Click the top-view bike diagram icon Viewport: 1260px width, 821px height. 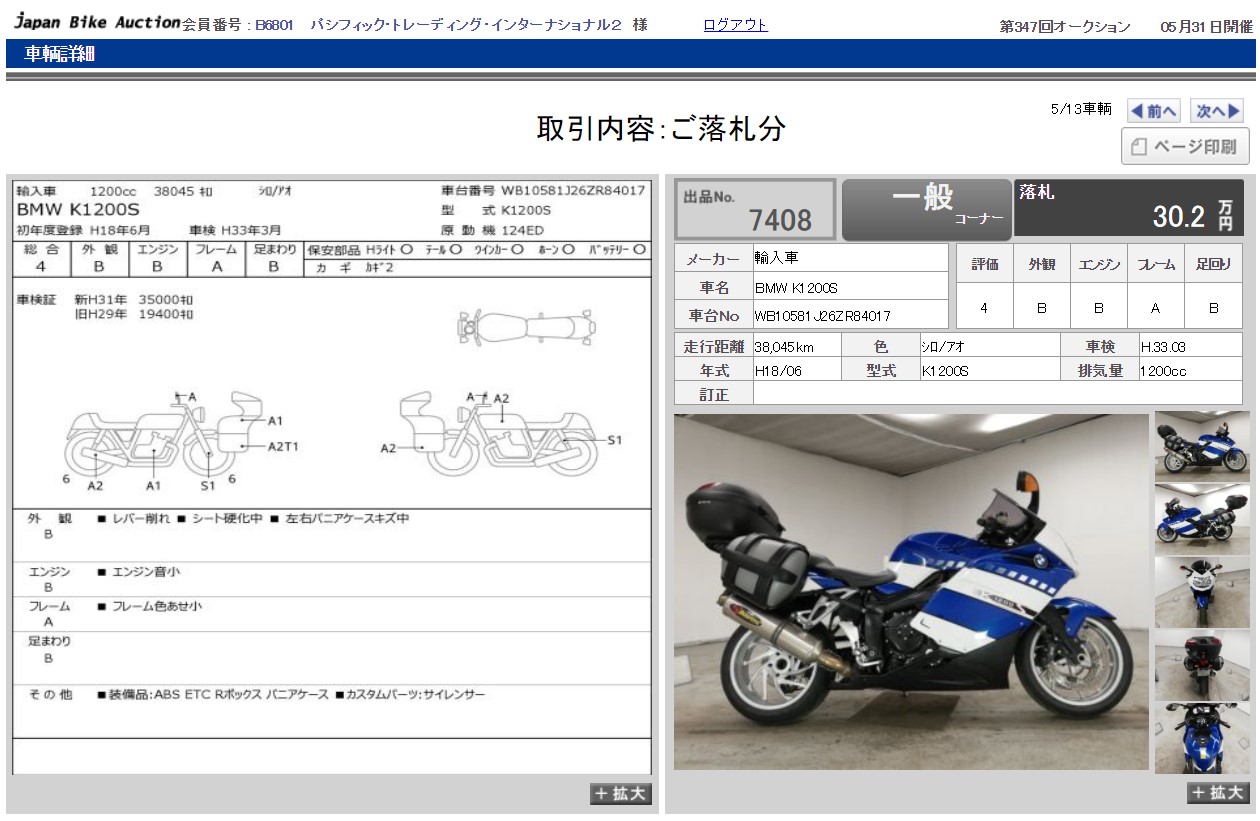(x=526, y=326)
